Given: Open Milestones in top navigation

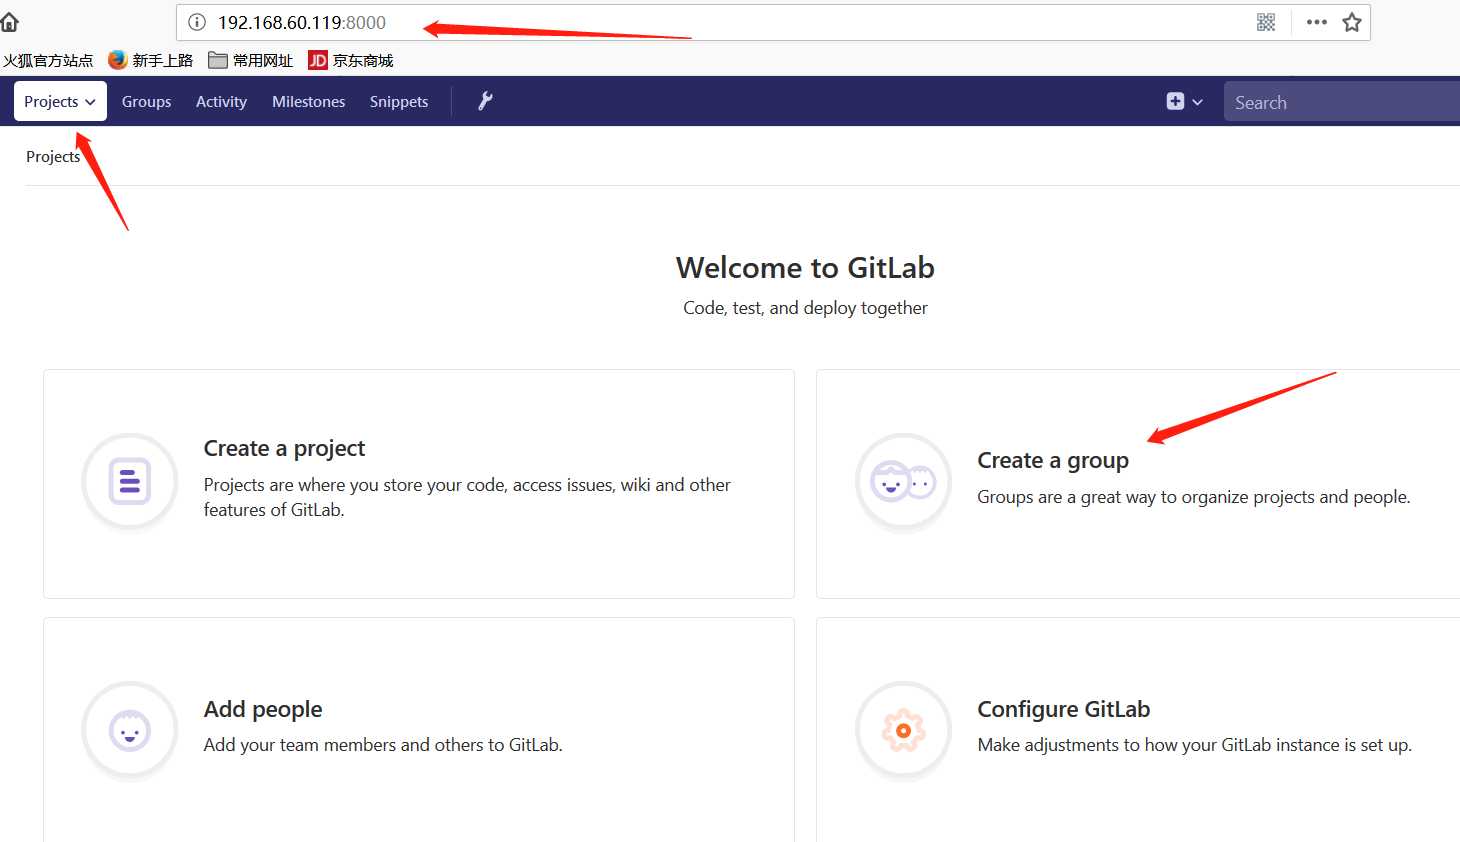Looking at the screenshot, I should click(308, 101).
